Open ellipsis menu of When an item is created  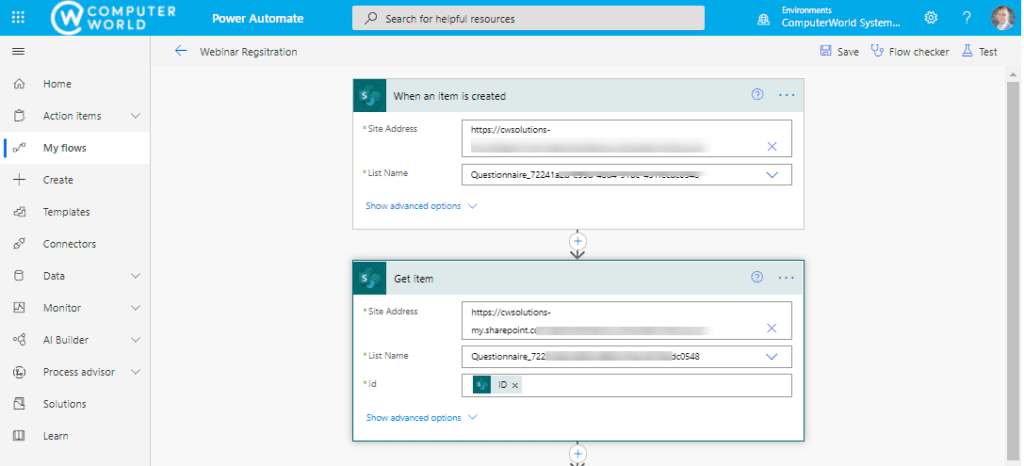pos(787,95)
